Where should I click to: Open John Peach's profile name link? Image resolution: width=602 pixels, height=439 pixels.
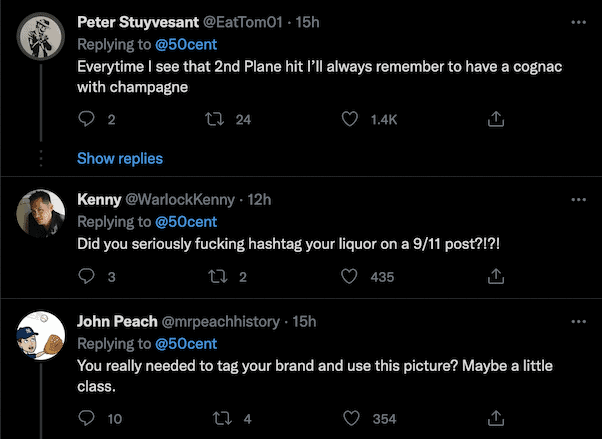coord(117,321)
